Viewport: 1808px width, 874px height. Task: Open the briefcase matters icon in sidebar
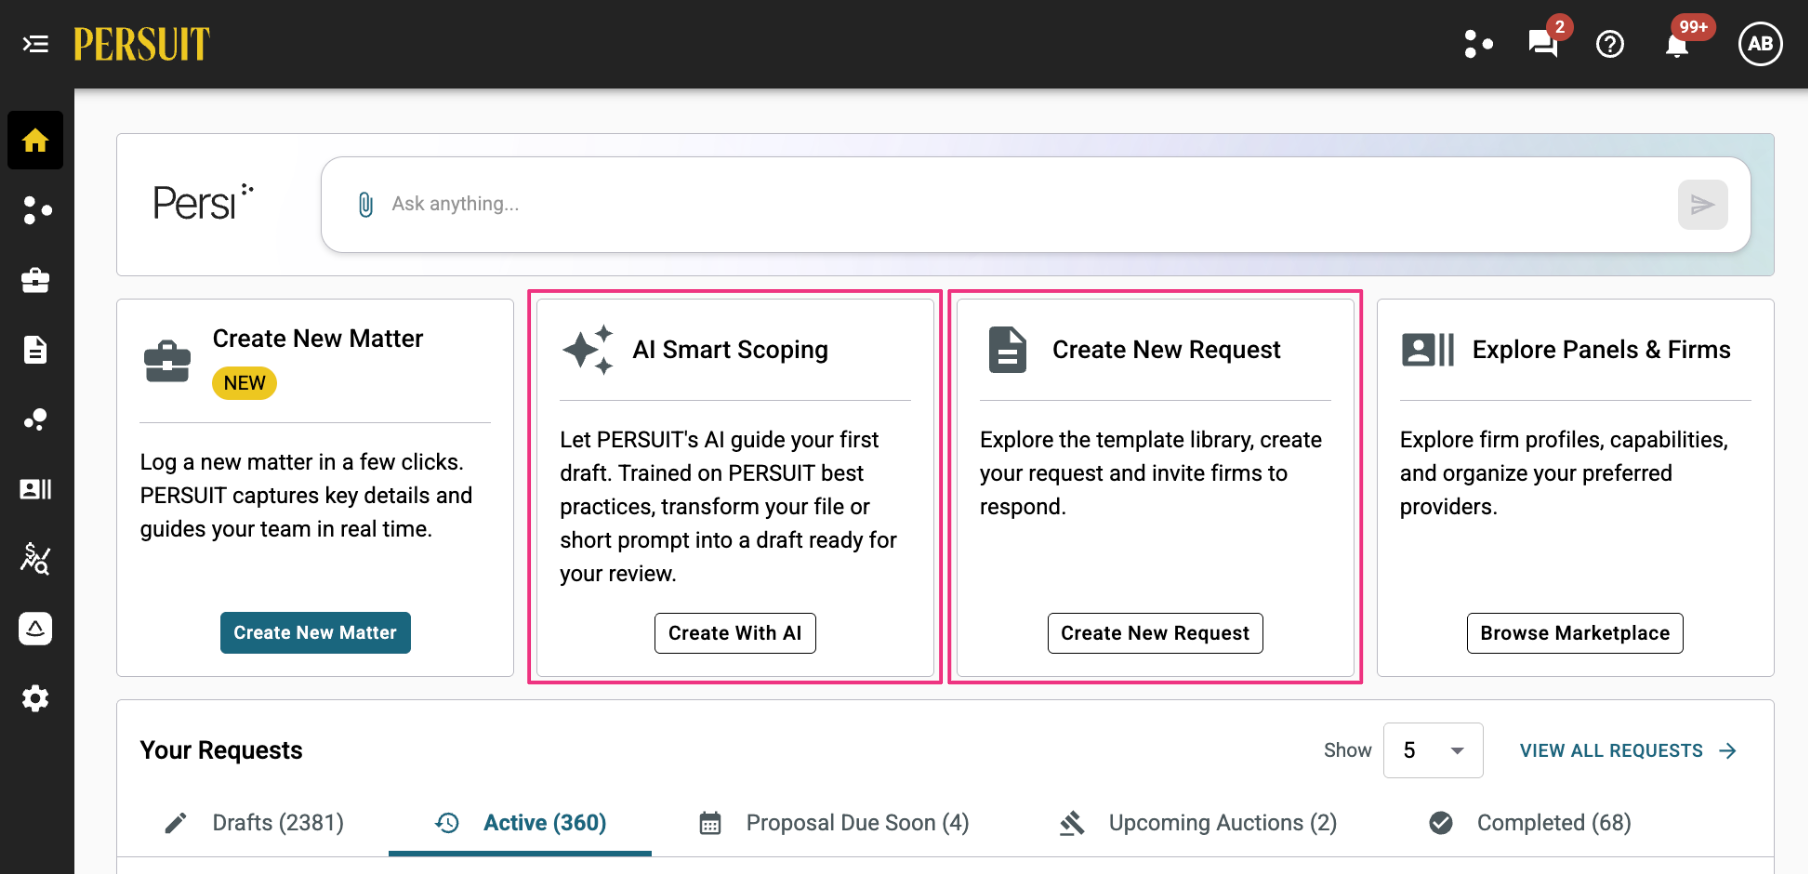pos(36,280)
